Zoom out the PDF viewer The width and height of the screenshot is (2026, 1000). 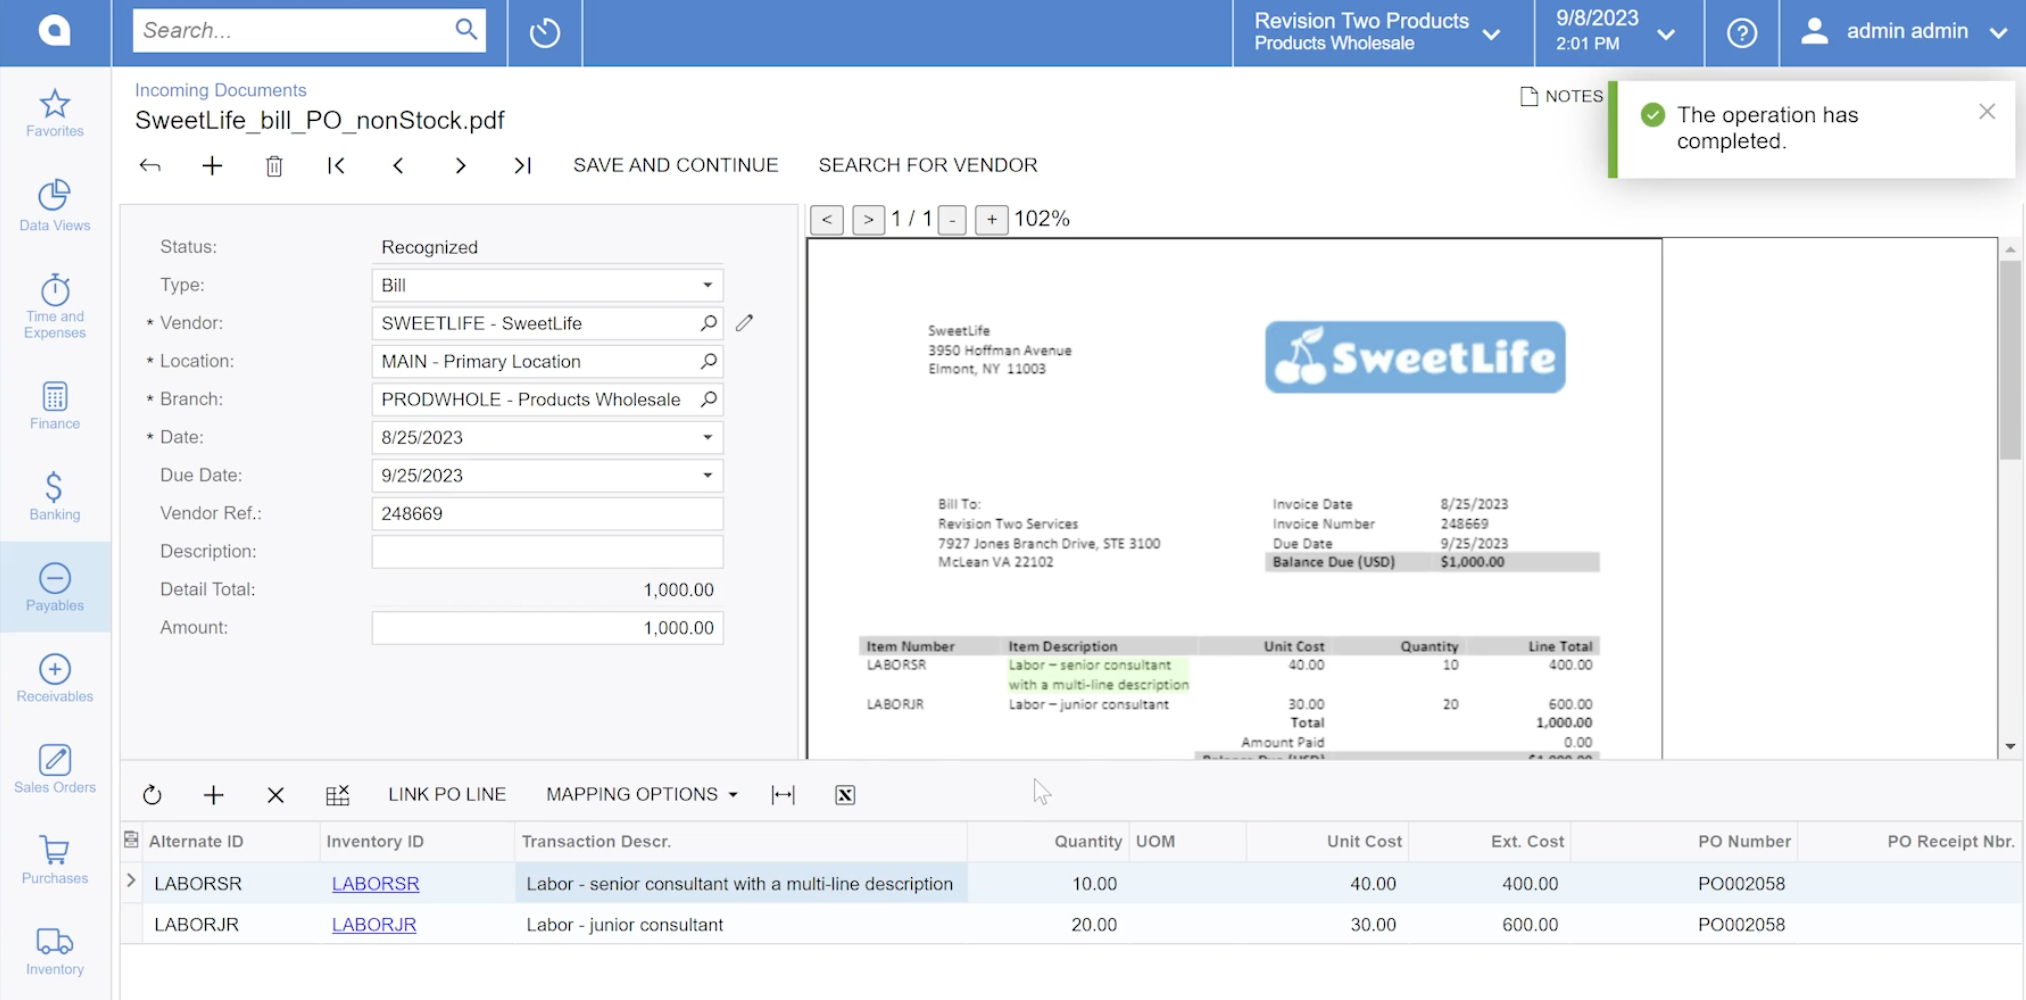click(953, 219)
